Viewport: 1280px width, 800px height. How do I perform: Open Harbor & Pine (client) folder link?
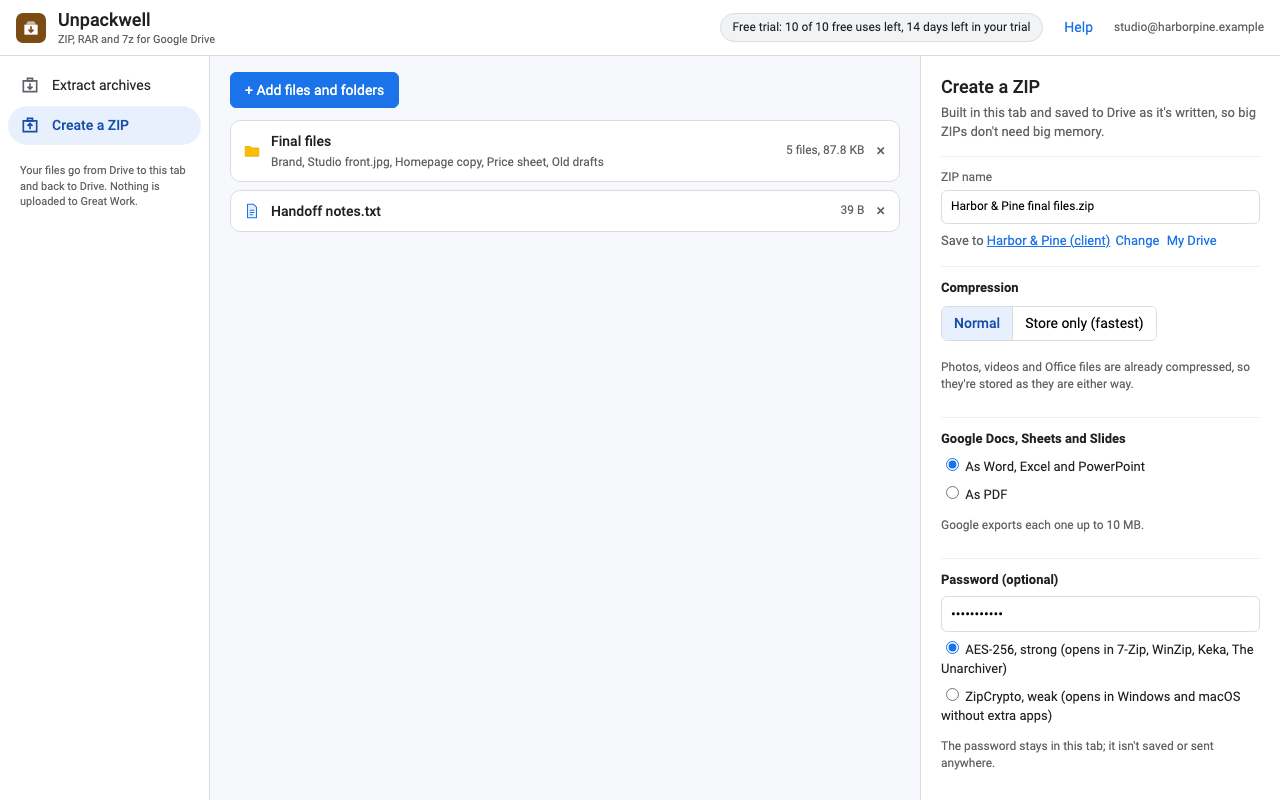1048,241
